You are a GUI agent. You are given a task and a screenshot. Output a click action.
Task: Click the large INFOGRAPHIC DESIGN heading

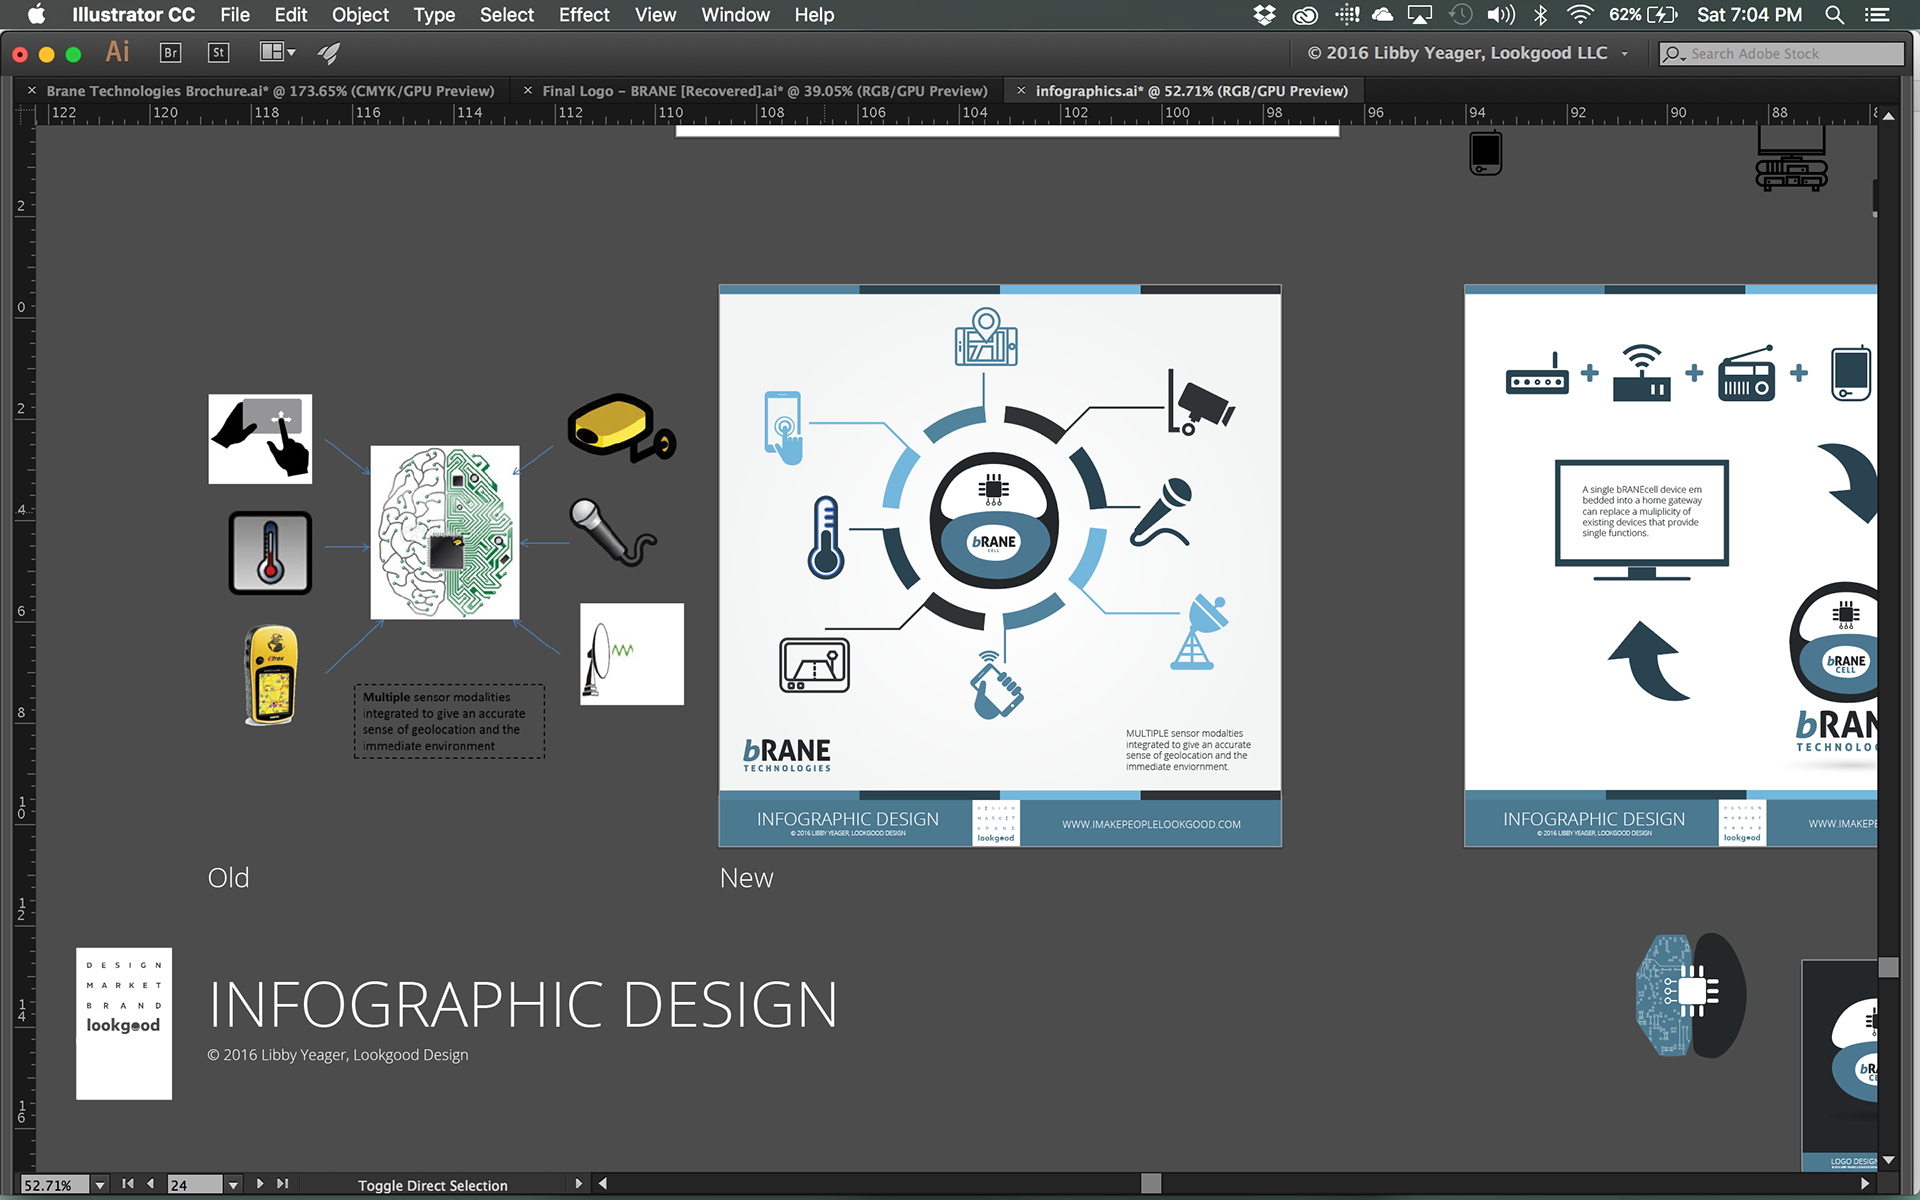[x=523, y=1005]
